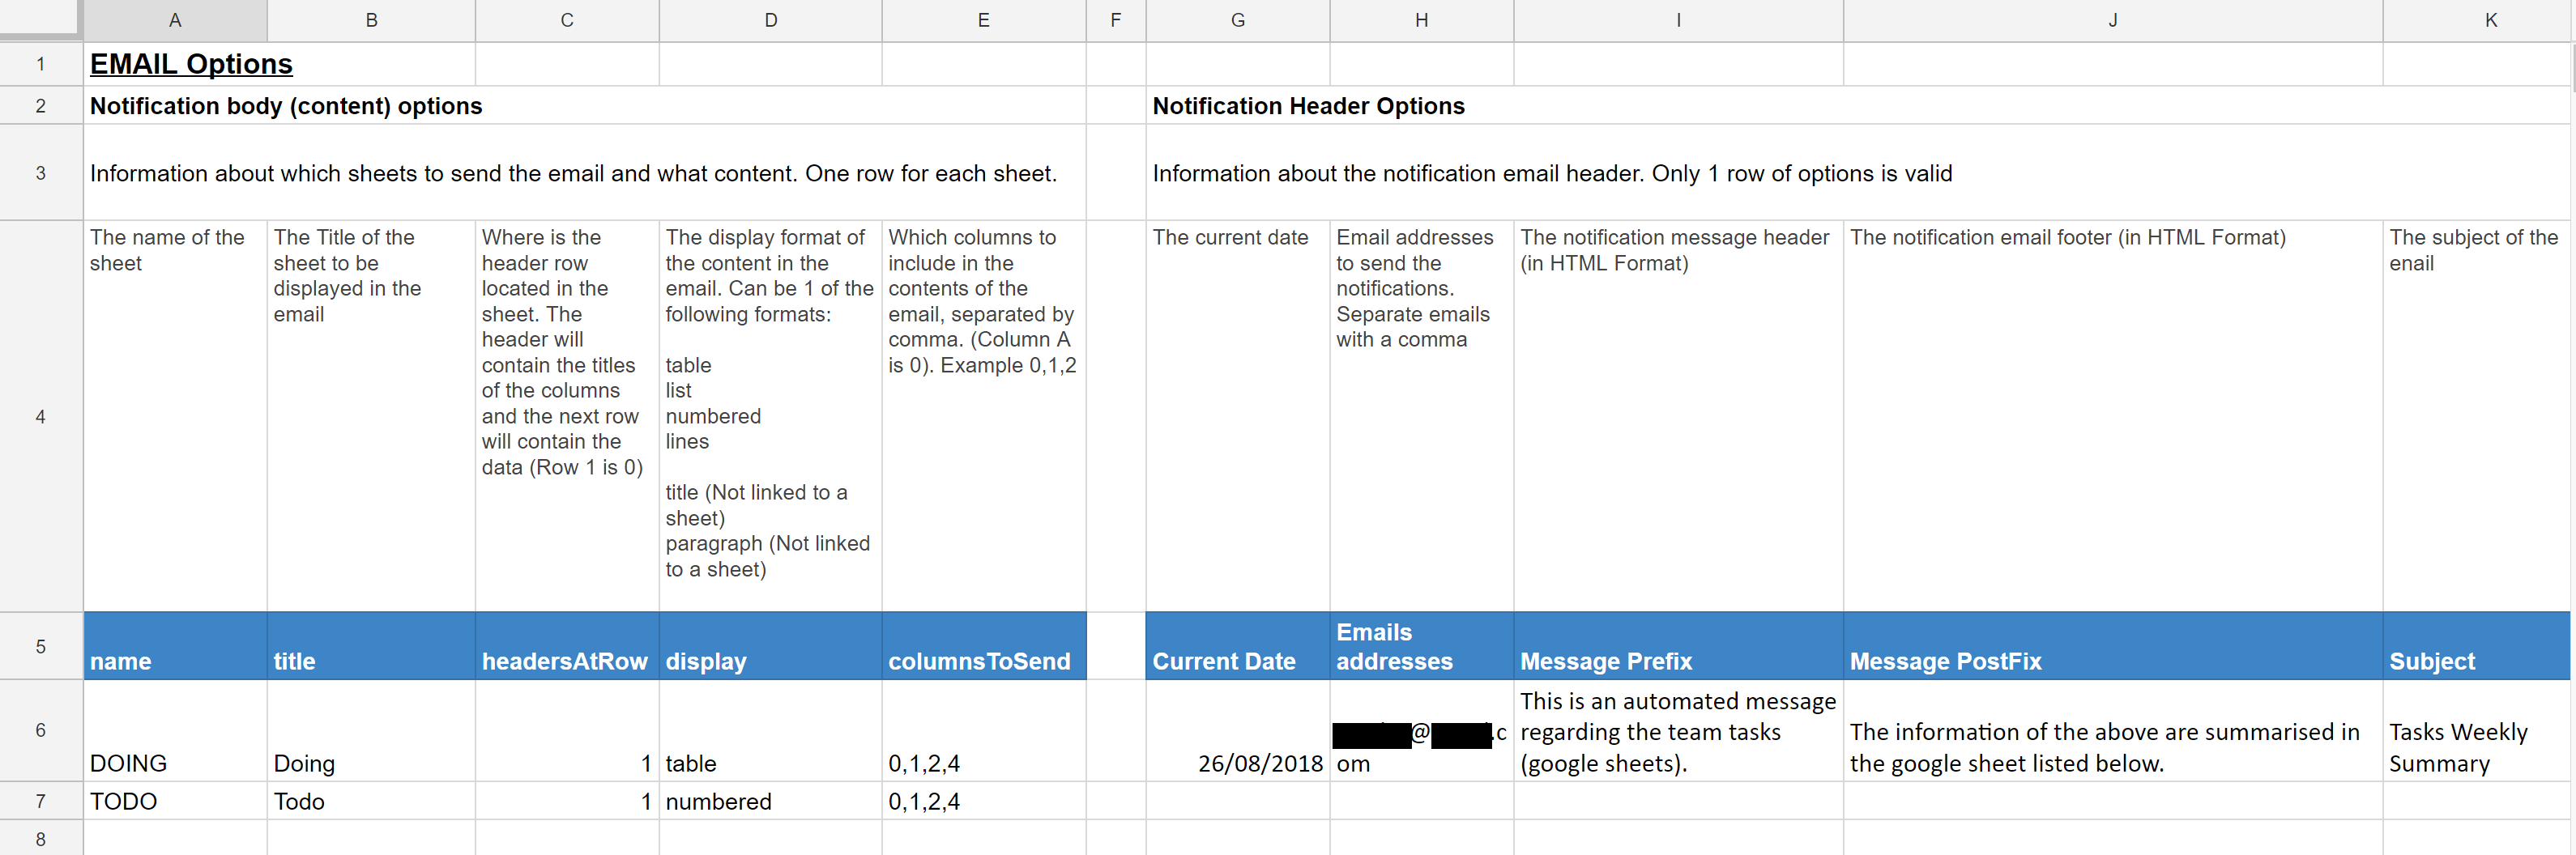Select row 5 header
This screenshot has width=2576, height=855.
click(41, 647)
